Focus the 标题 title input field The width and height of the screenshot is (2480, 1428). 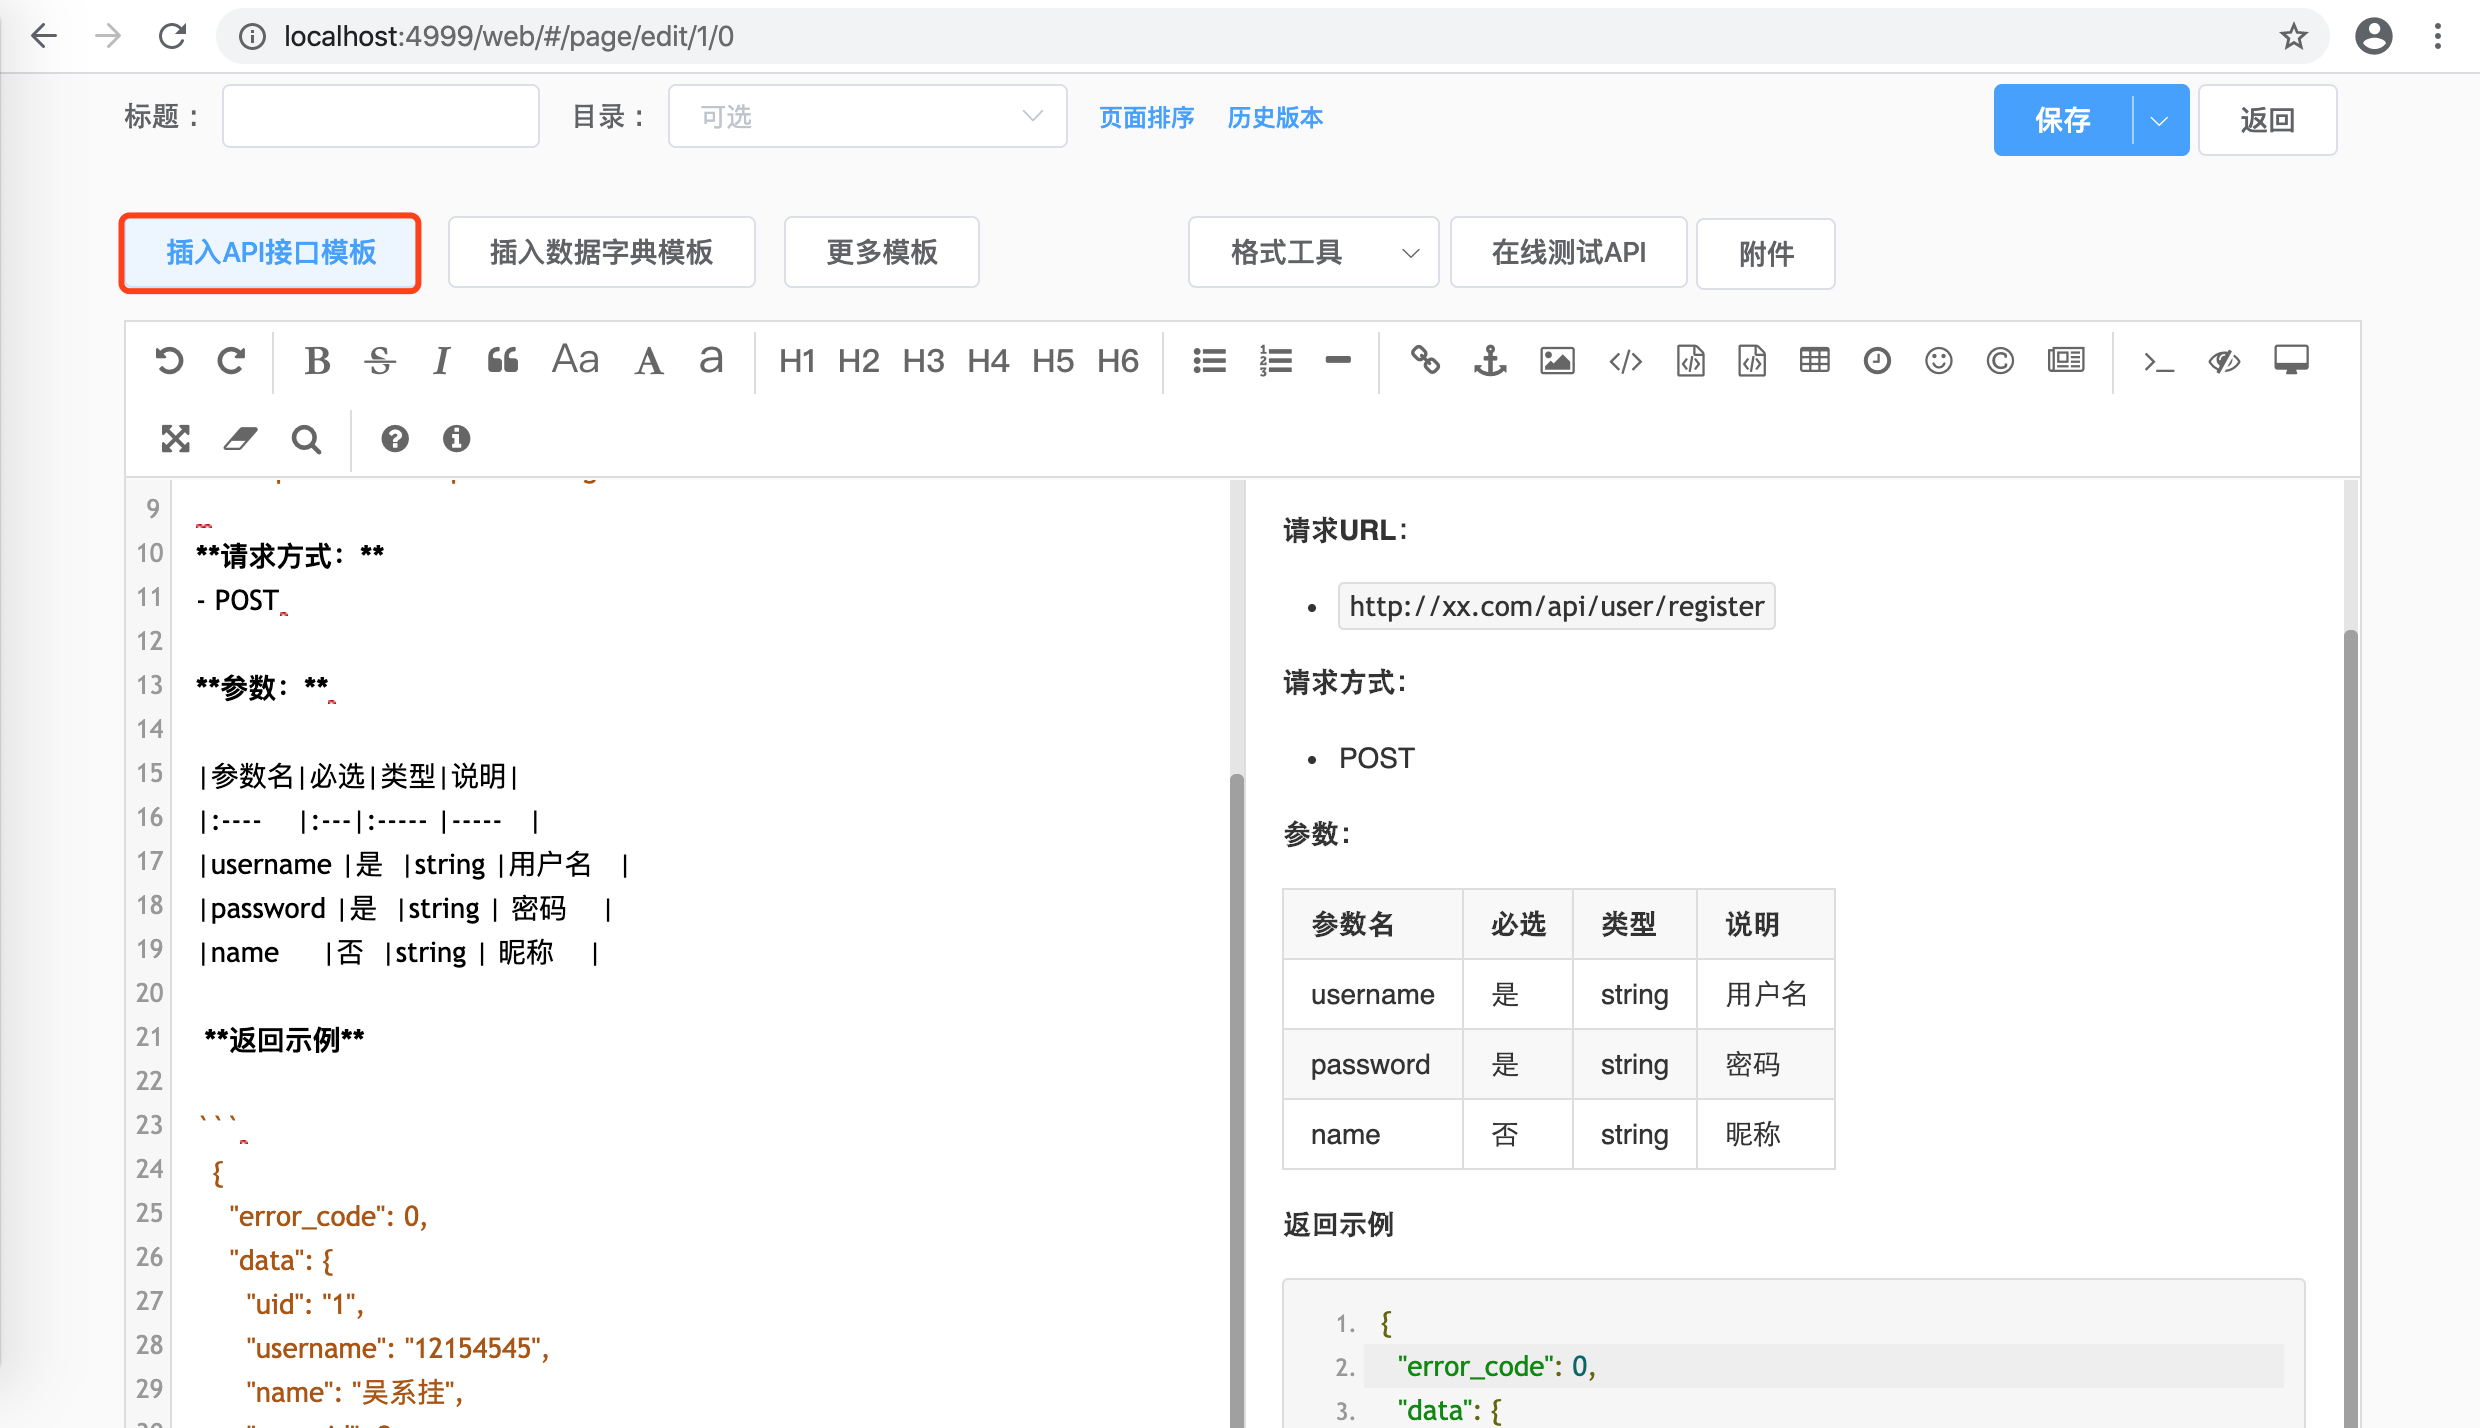pyautogui.click(x=380, y=117)
